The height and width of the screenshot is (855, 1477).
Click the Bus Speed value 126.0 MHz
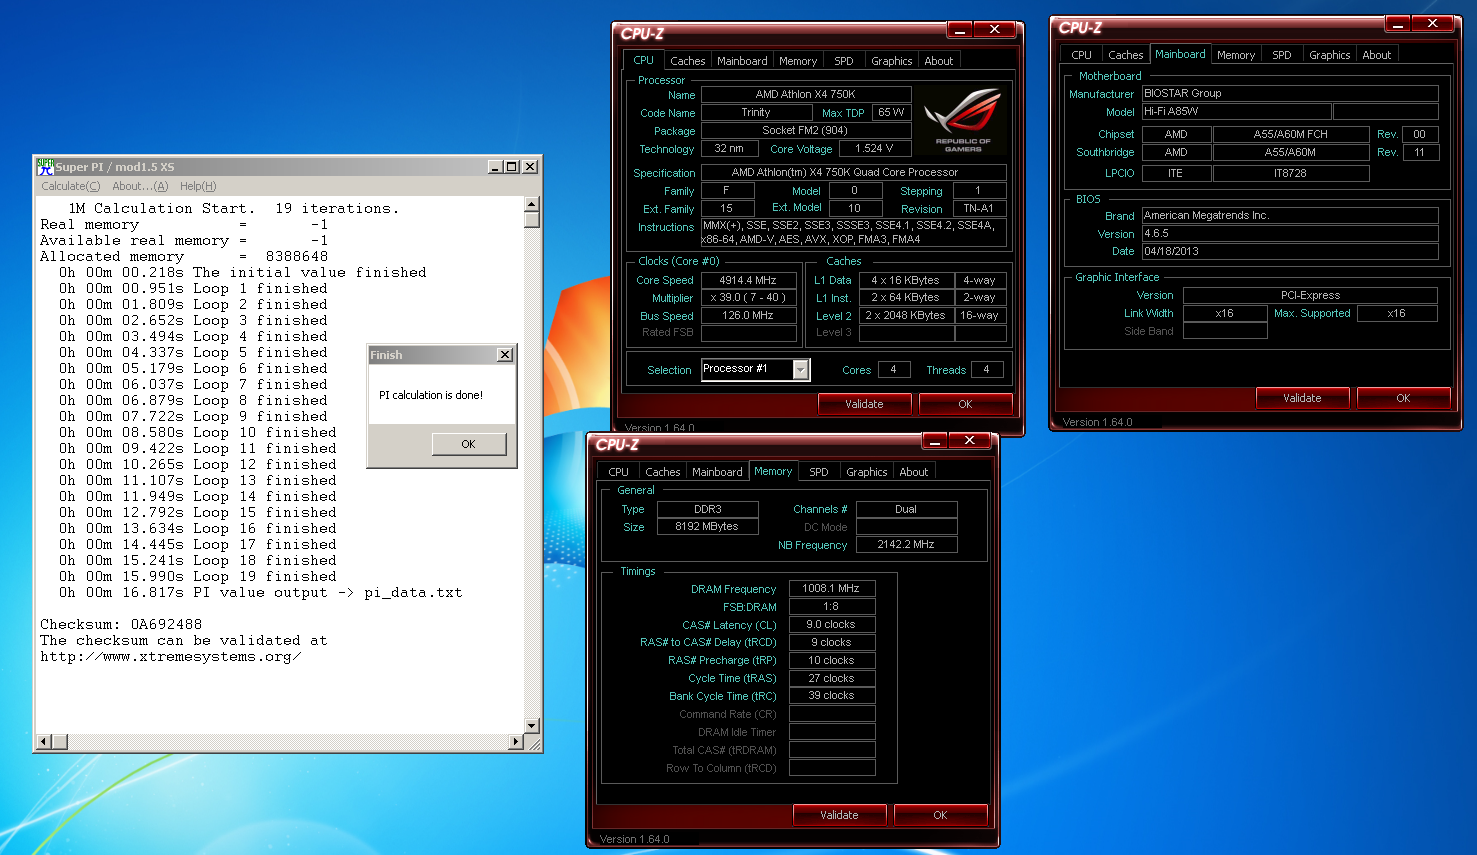tap(748, 315)
